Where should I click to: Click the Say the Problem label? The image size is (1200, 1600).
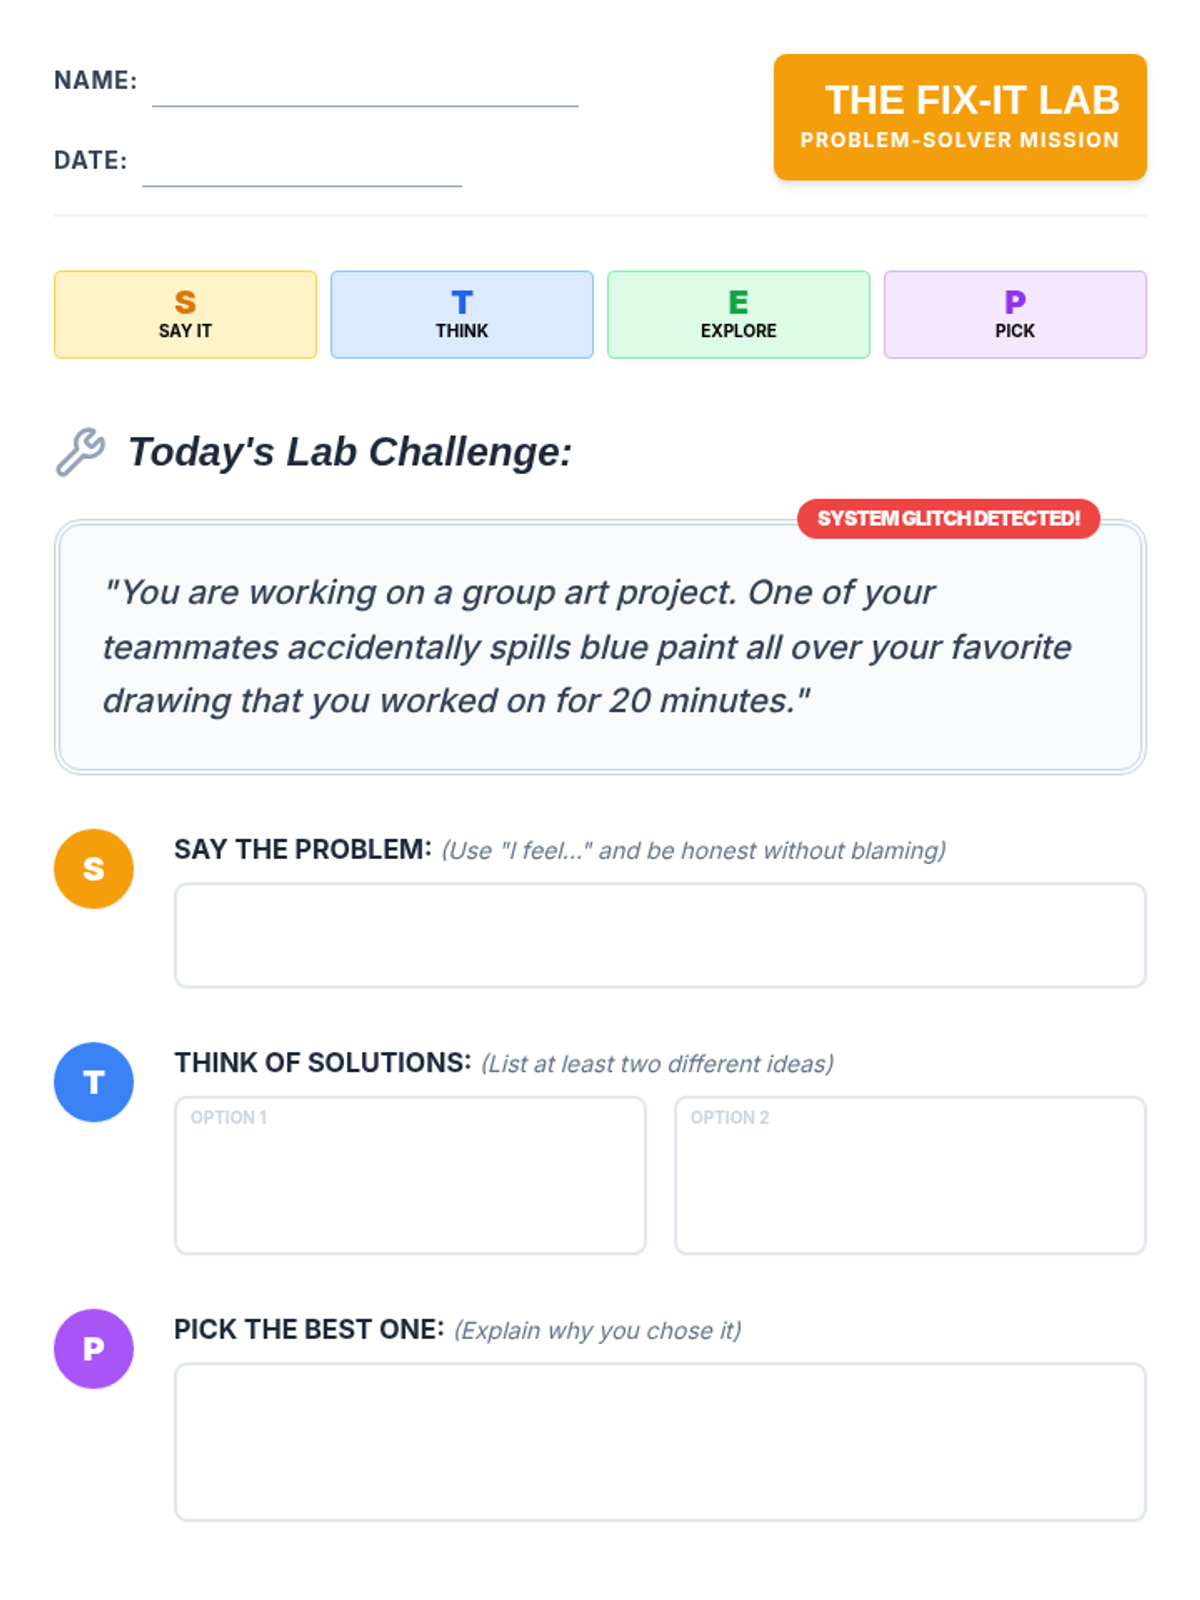[303, 849]
